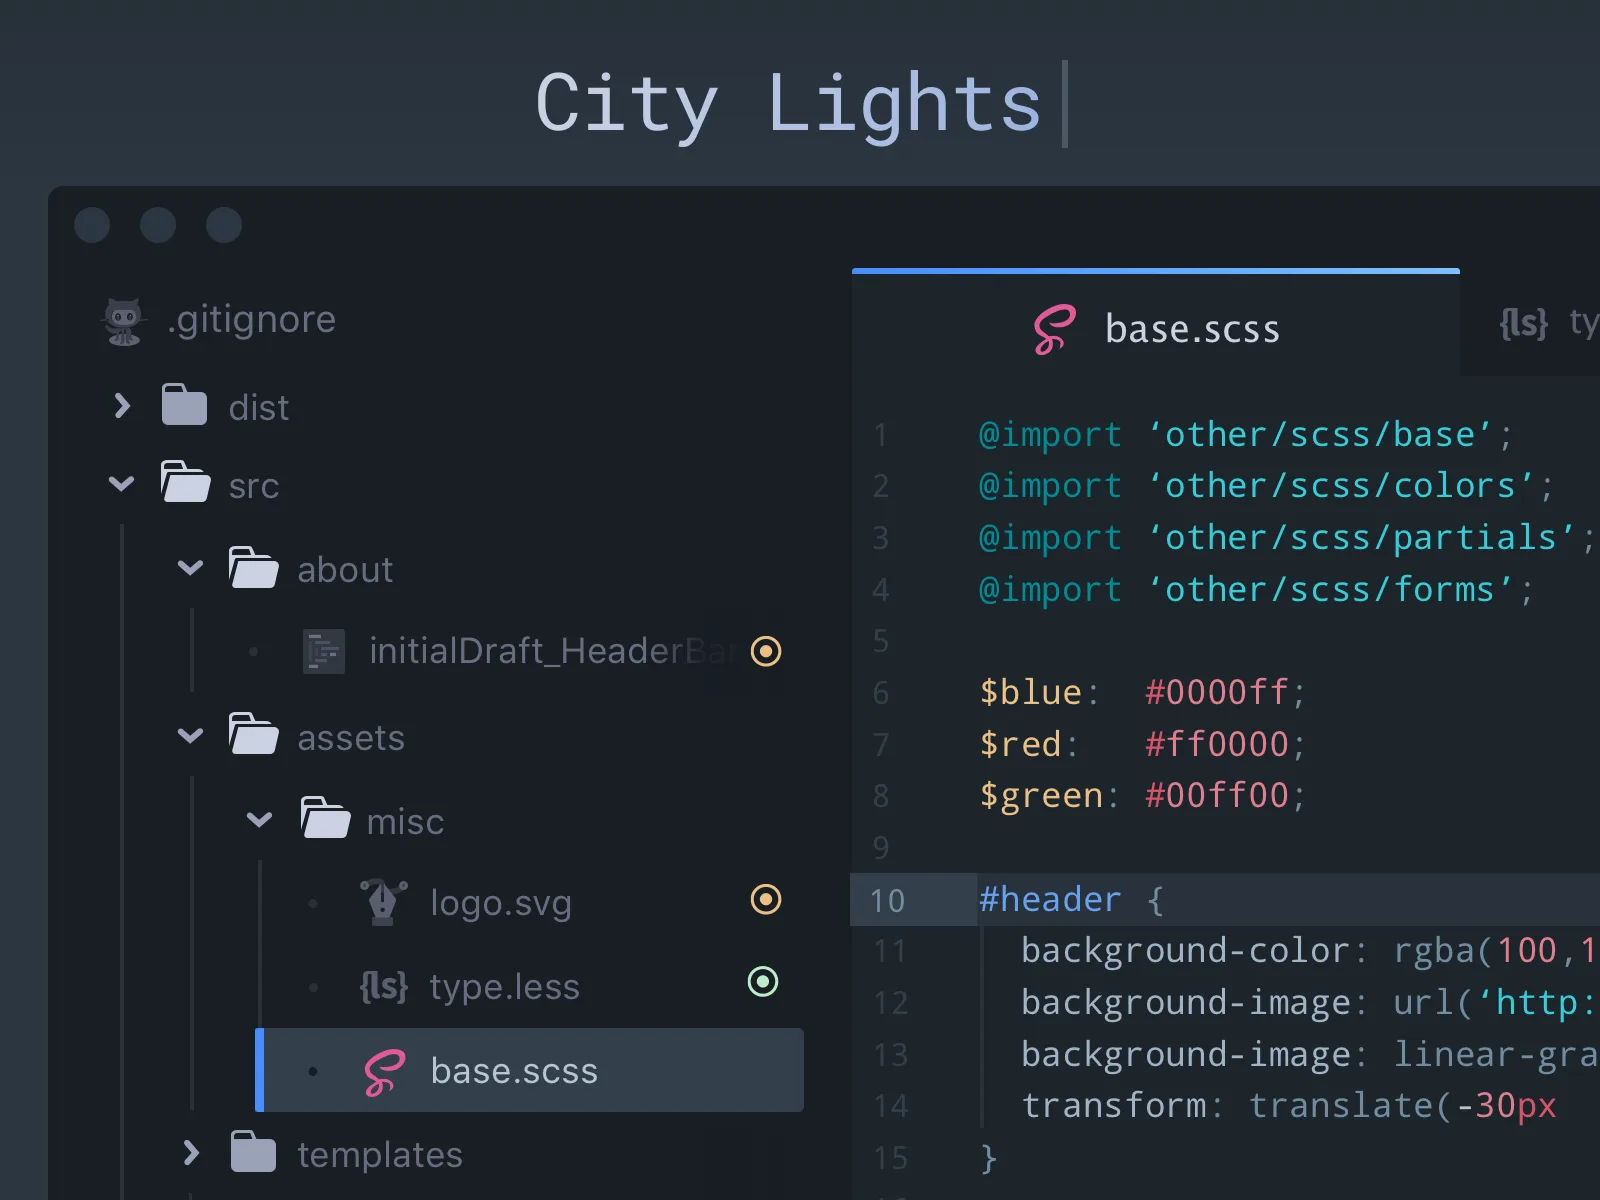Click the orange status circle next to logo.svg
This screenshot has height=1200, width=1600.
(x=766, y=899)
